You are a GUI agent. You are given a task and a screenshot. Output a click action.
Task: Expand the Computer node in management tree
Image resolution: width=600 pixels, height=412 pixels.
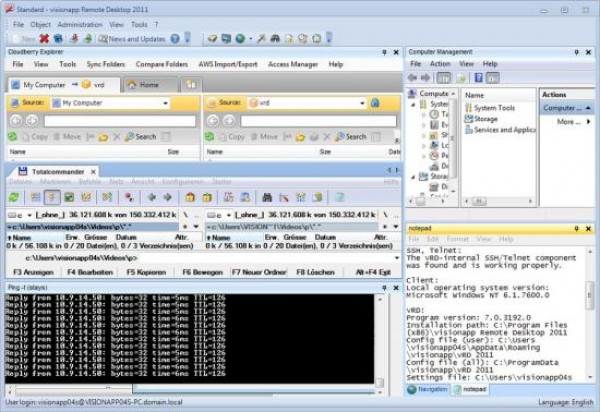pyautogui.click(x=412, y=94)
